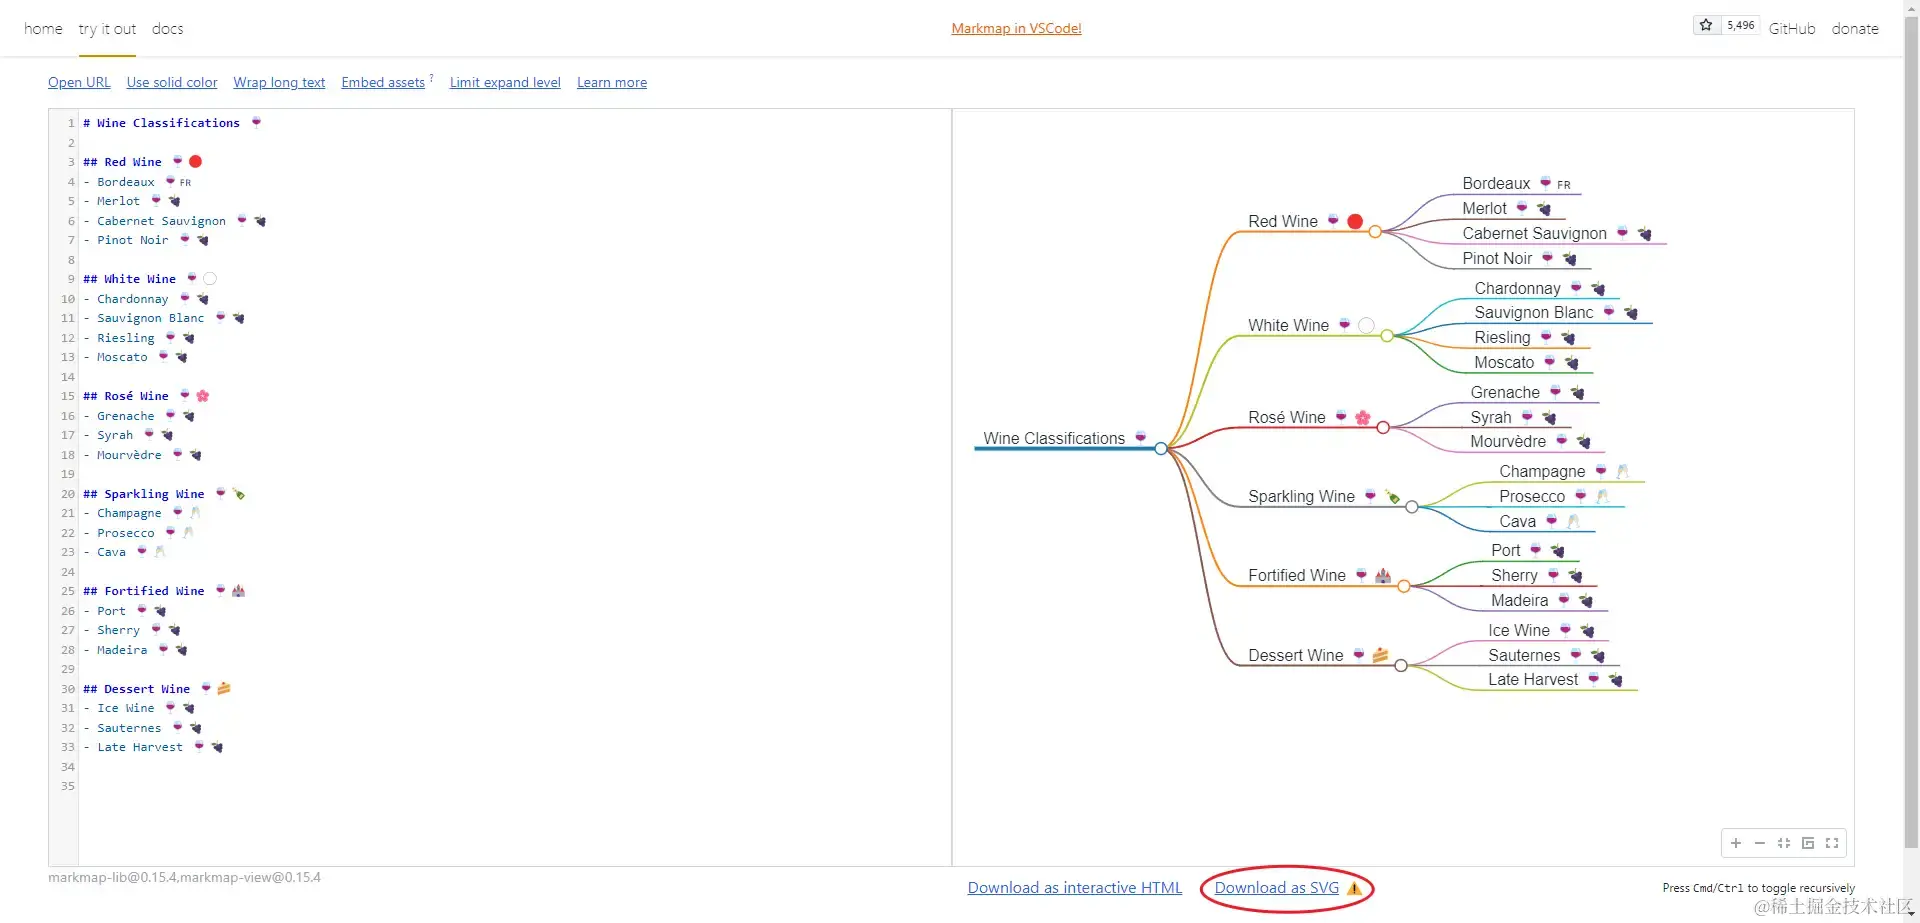Click the GitHub star icon button
1920x923 pixels.
coord(1706,25)
